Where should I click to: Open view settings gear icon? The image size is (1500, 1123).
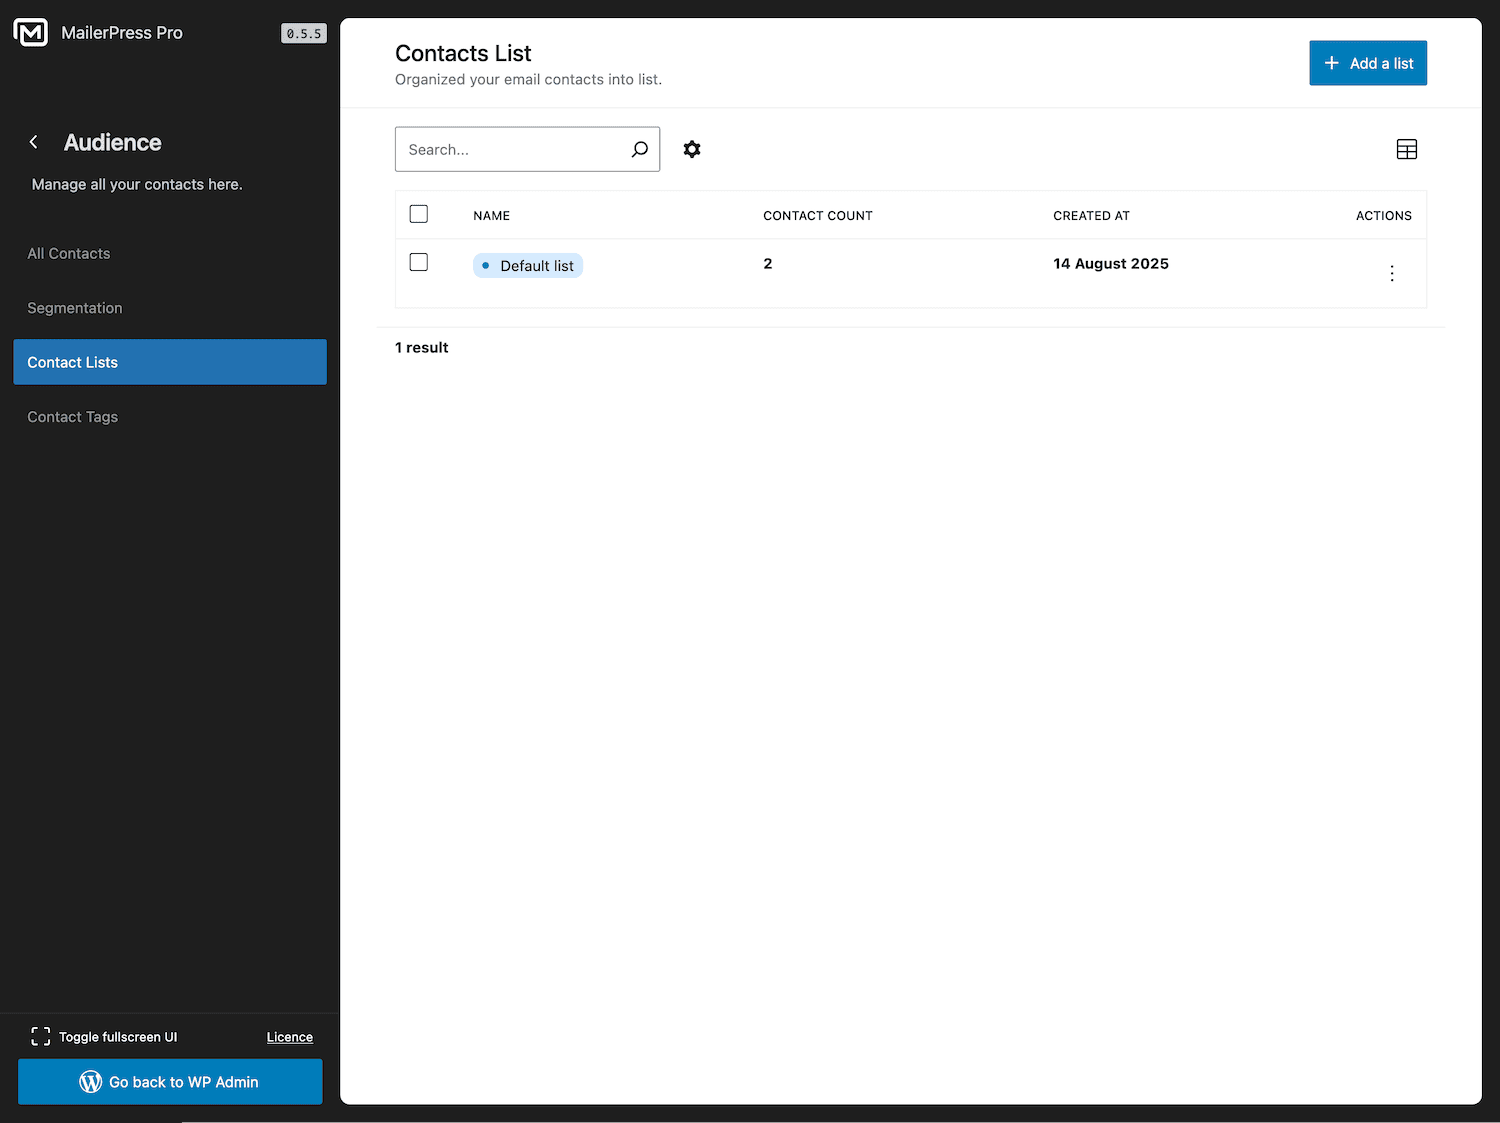click(x=692, y=149)
